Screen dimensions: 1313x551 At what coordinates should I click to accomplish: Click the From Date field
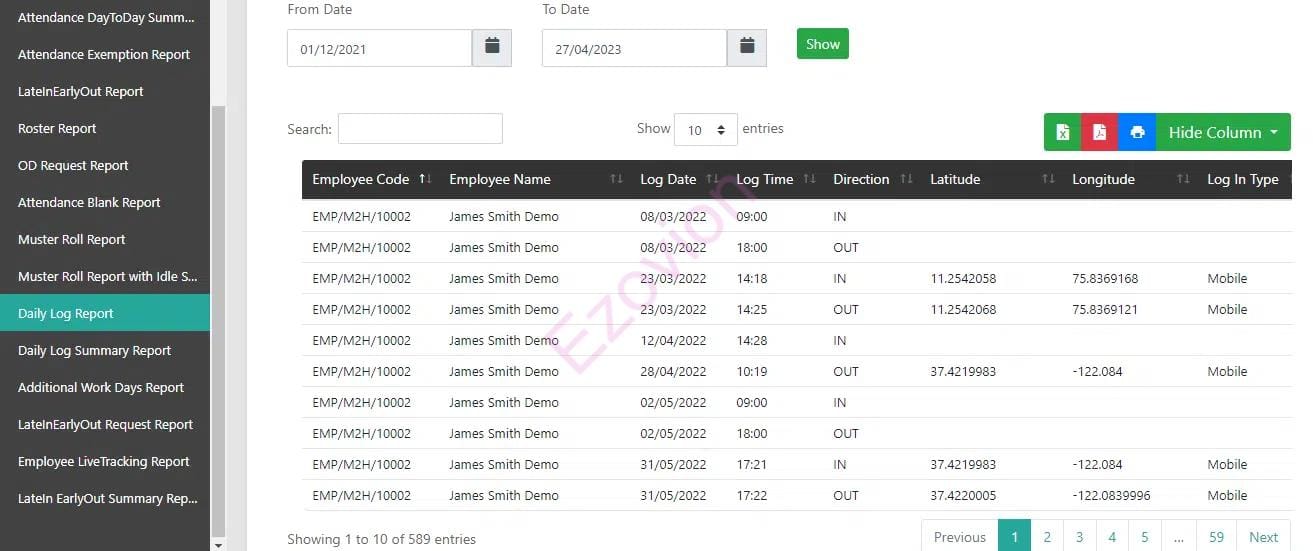(379, 48)
